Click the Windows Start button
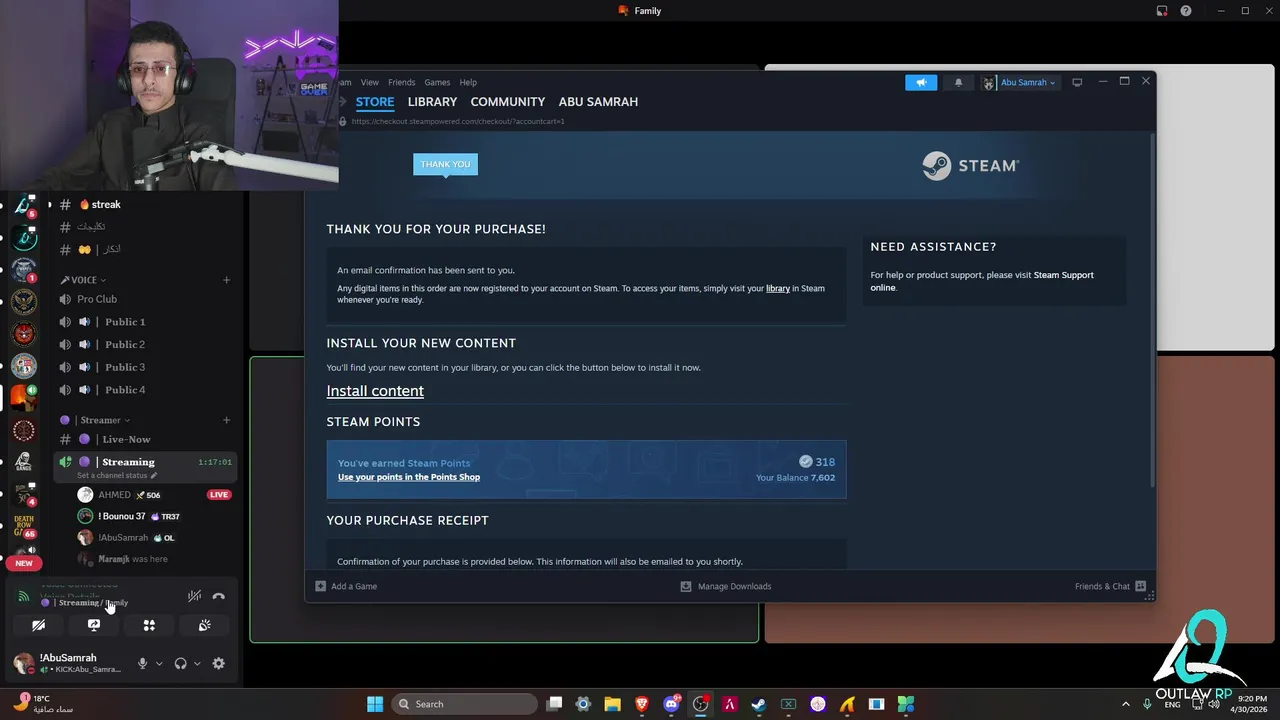 (375, 704)
